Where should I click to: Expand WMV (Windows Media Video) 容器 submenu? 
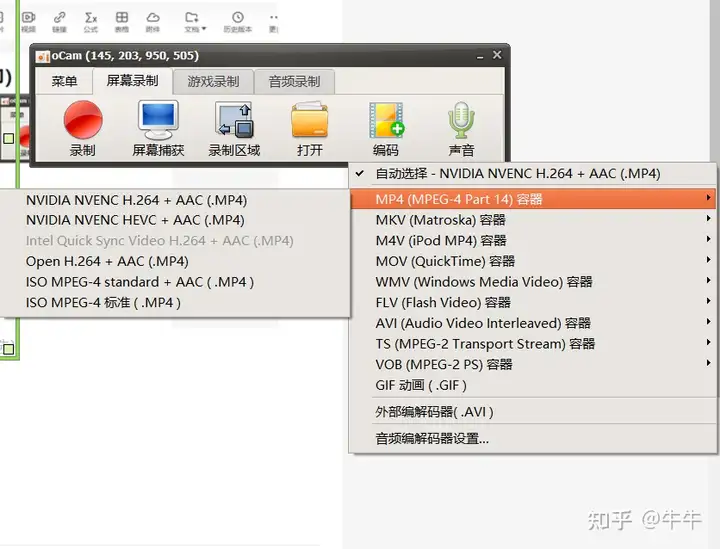coord(533,282)
